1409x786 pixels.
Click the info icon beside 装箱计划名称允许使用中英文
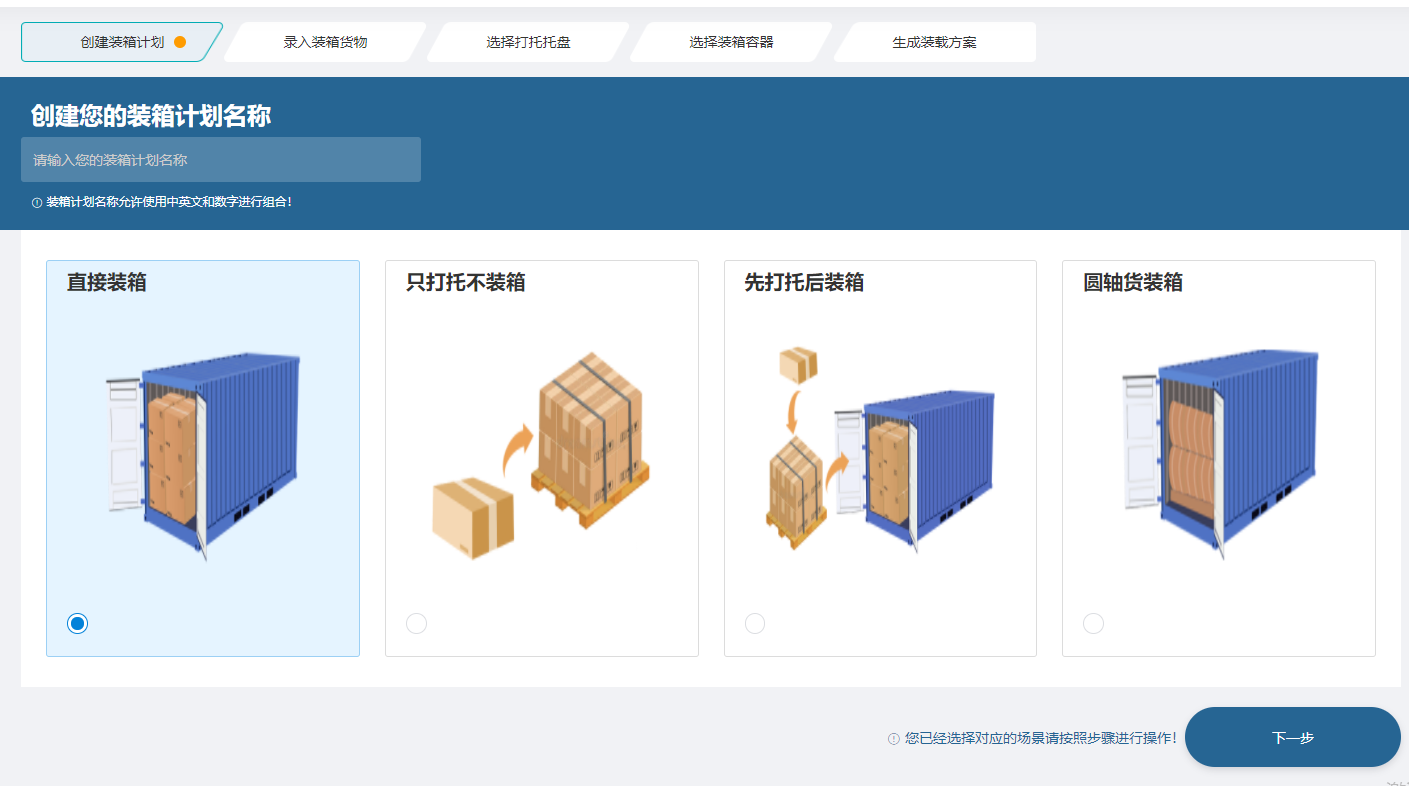37,202
